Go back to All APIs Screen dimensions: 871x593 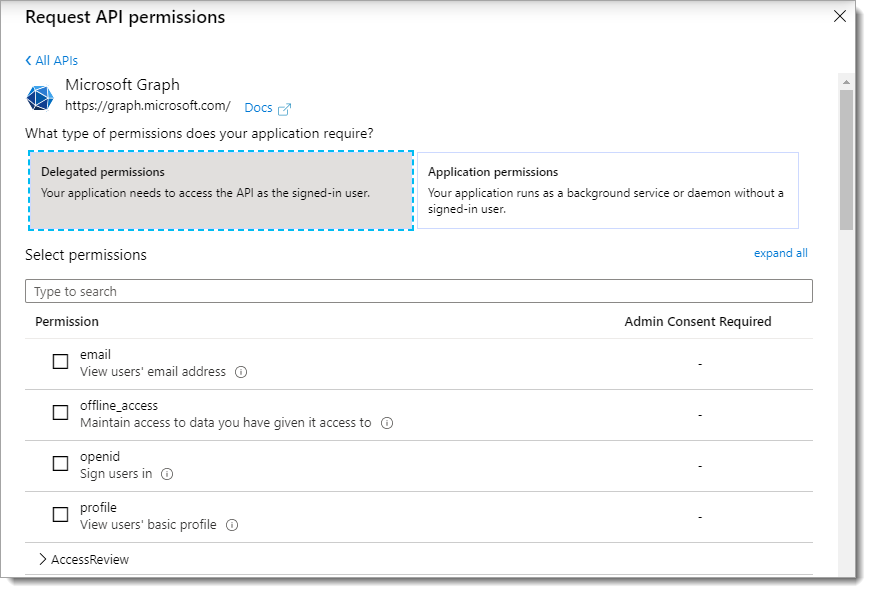[x=56, y=61]
